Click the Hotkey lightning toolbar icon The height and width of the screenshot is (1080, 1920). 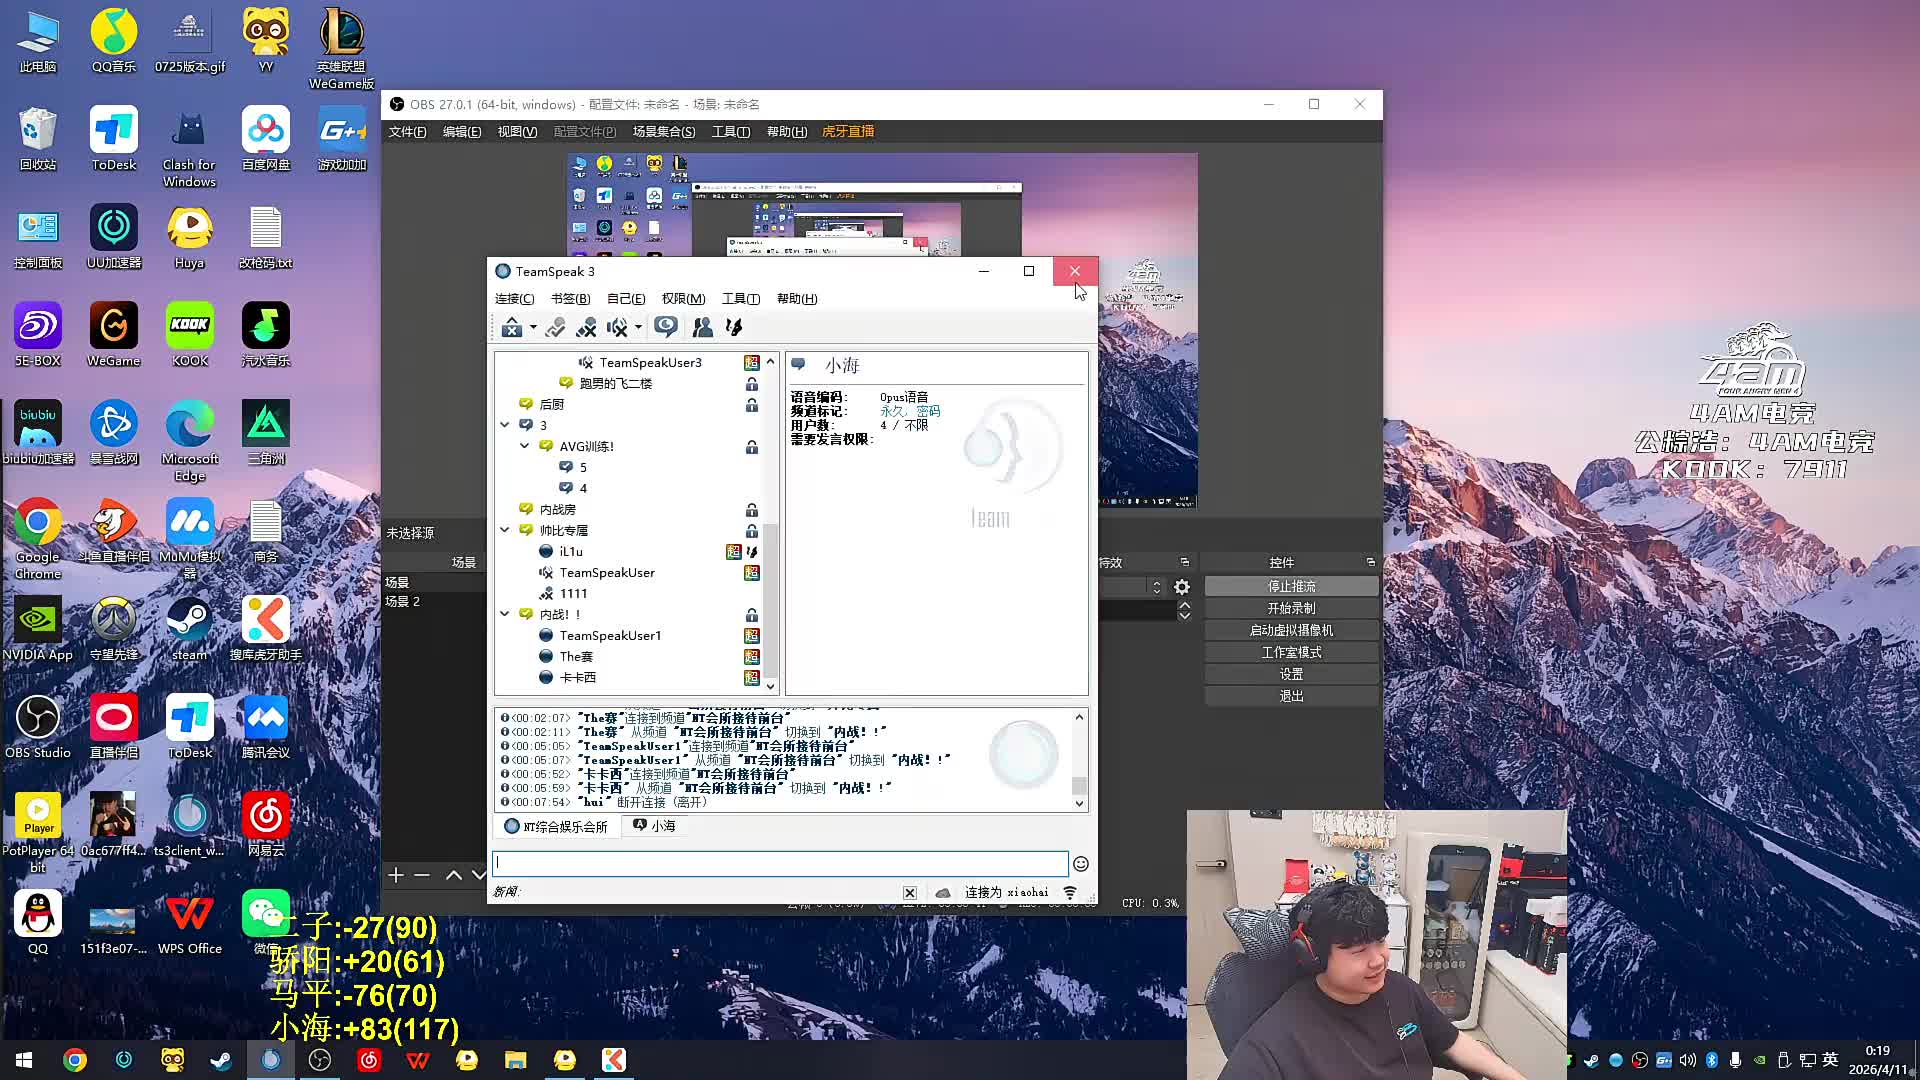[x=734, y=327]
